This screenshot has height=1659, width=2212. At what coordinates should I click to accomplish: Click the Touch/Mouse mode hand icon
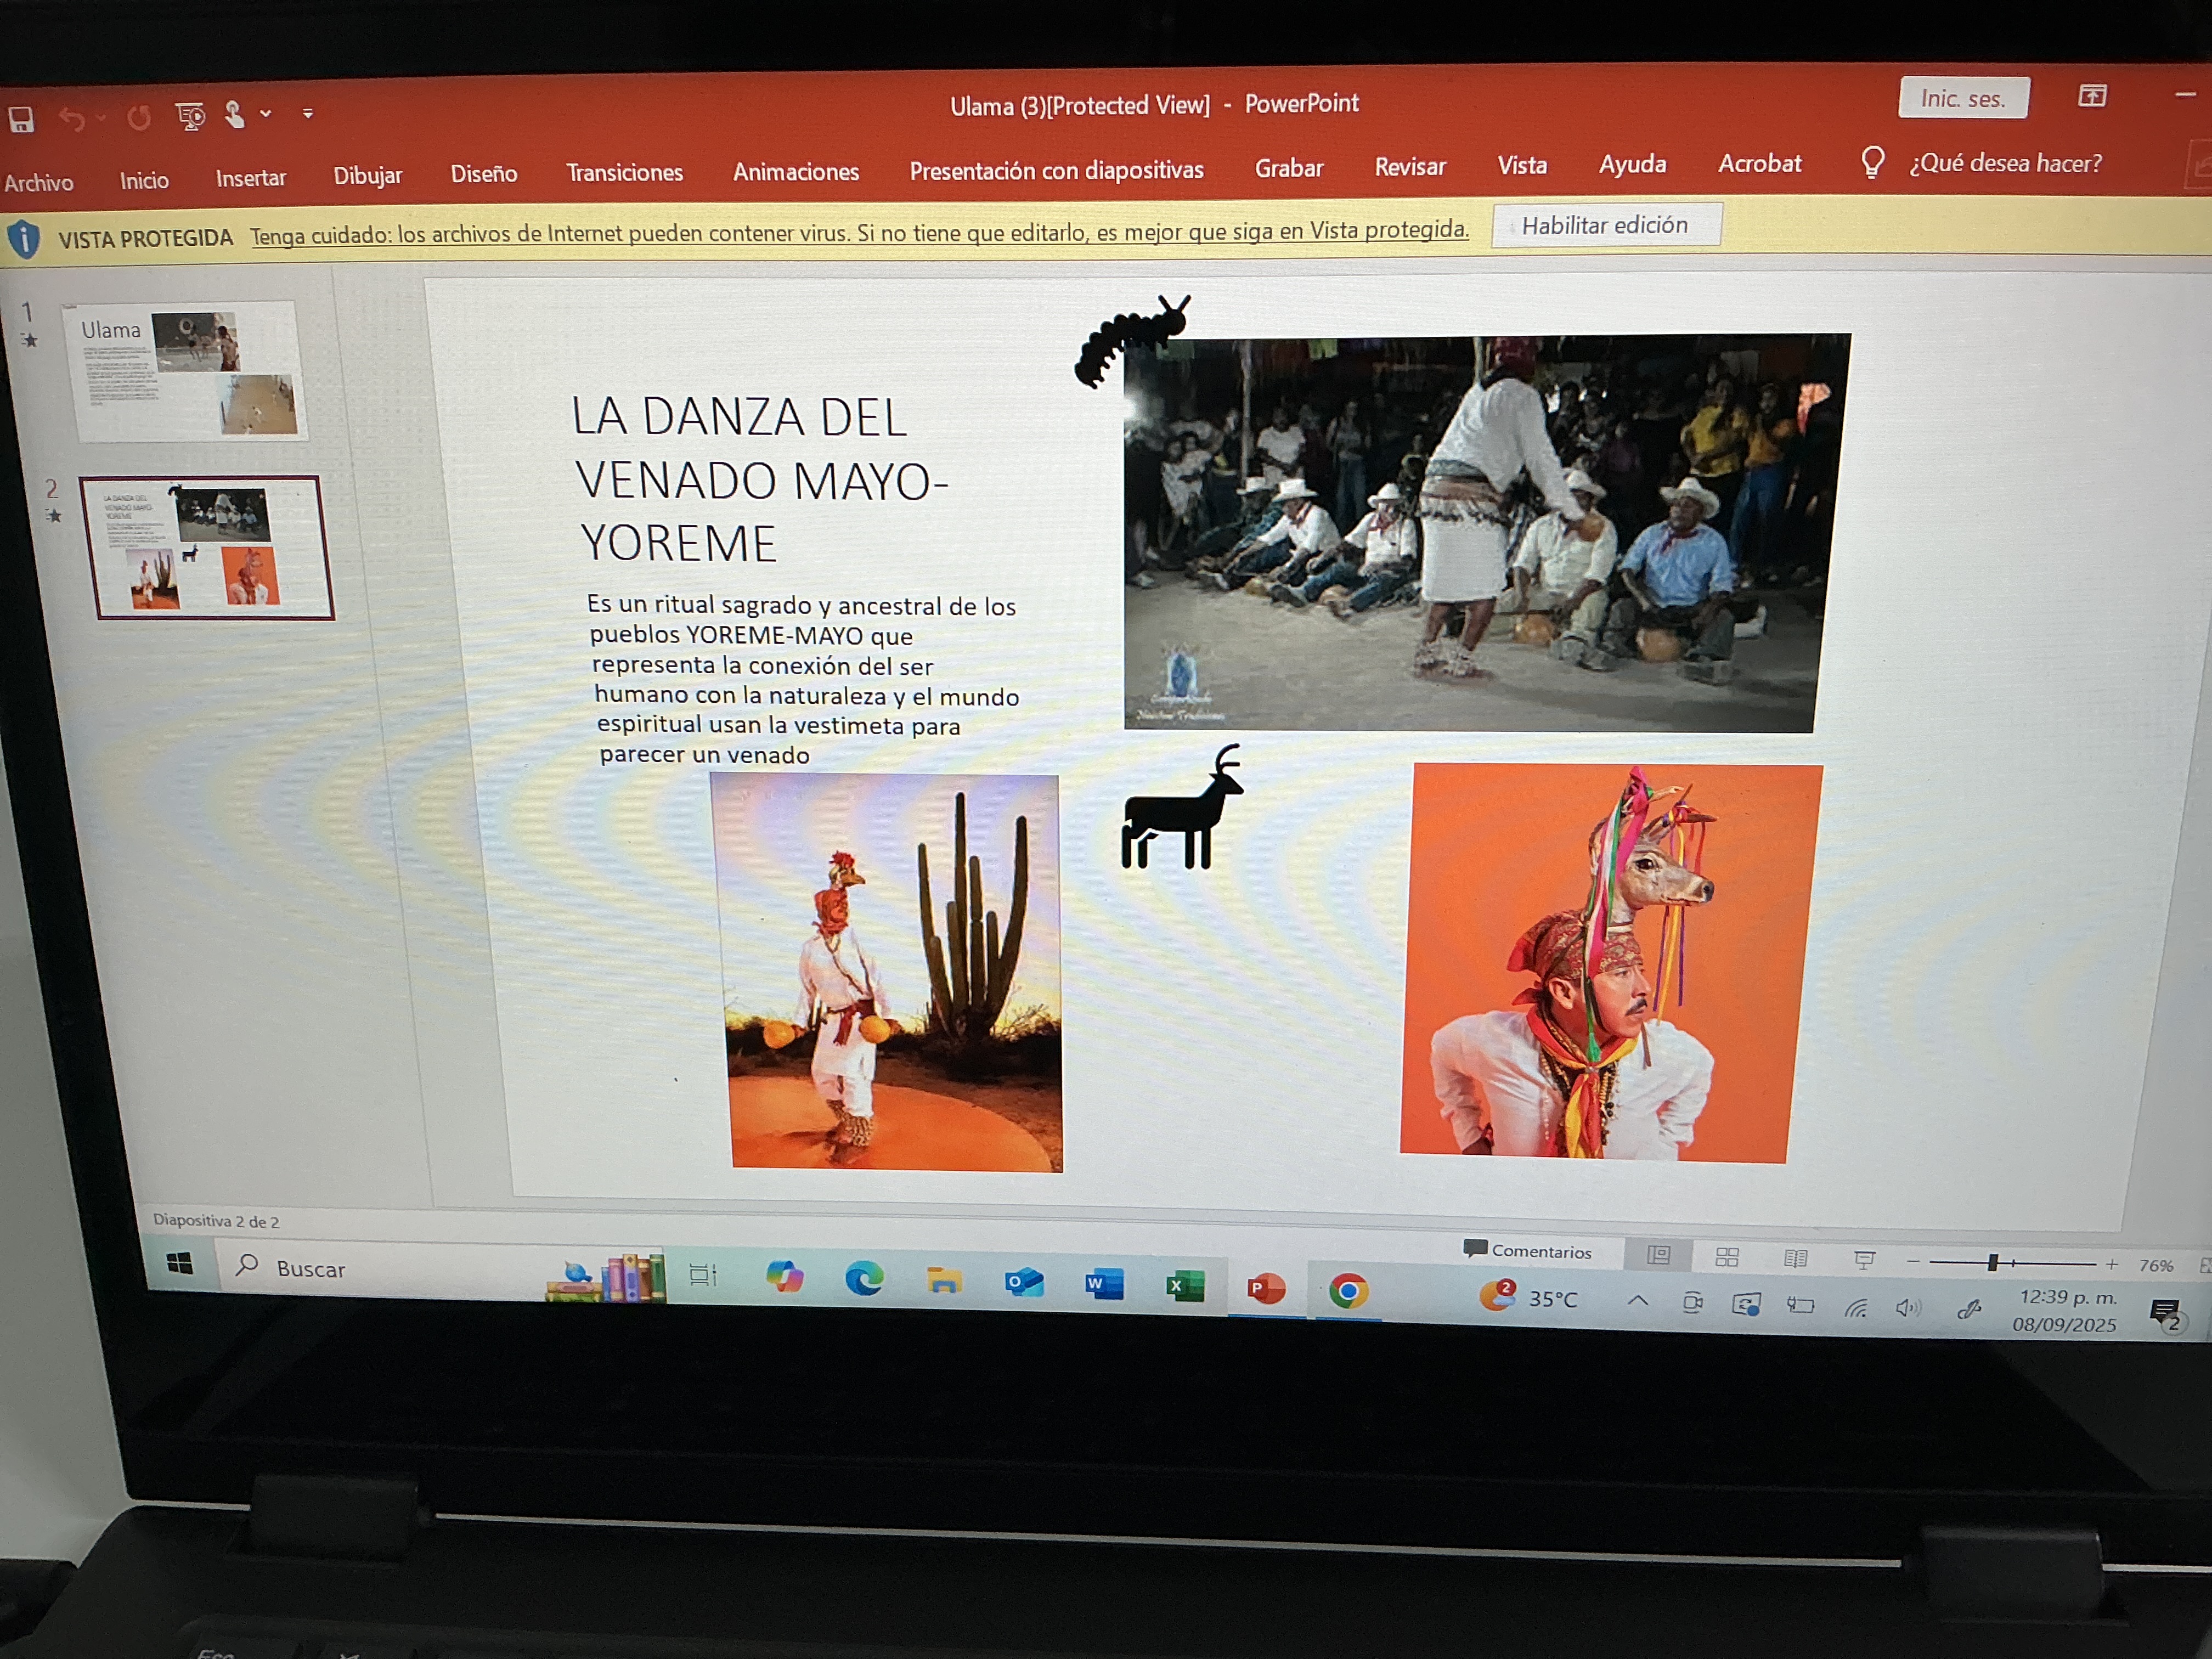[234, 114]
